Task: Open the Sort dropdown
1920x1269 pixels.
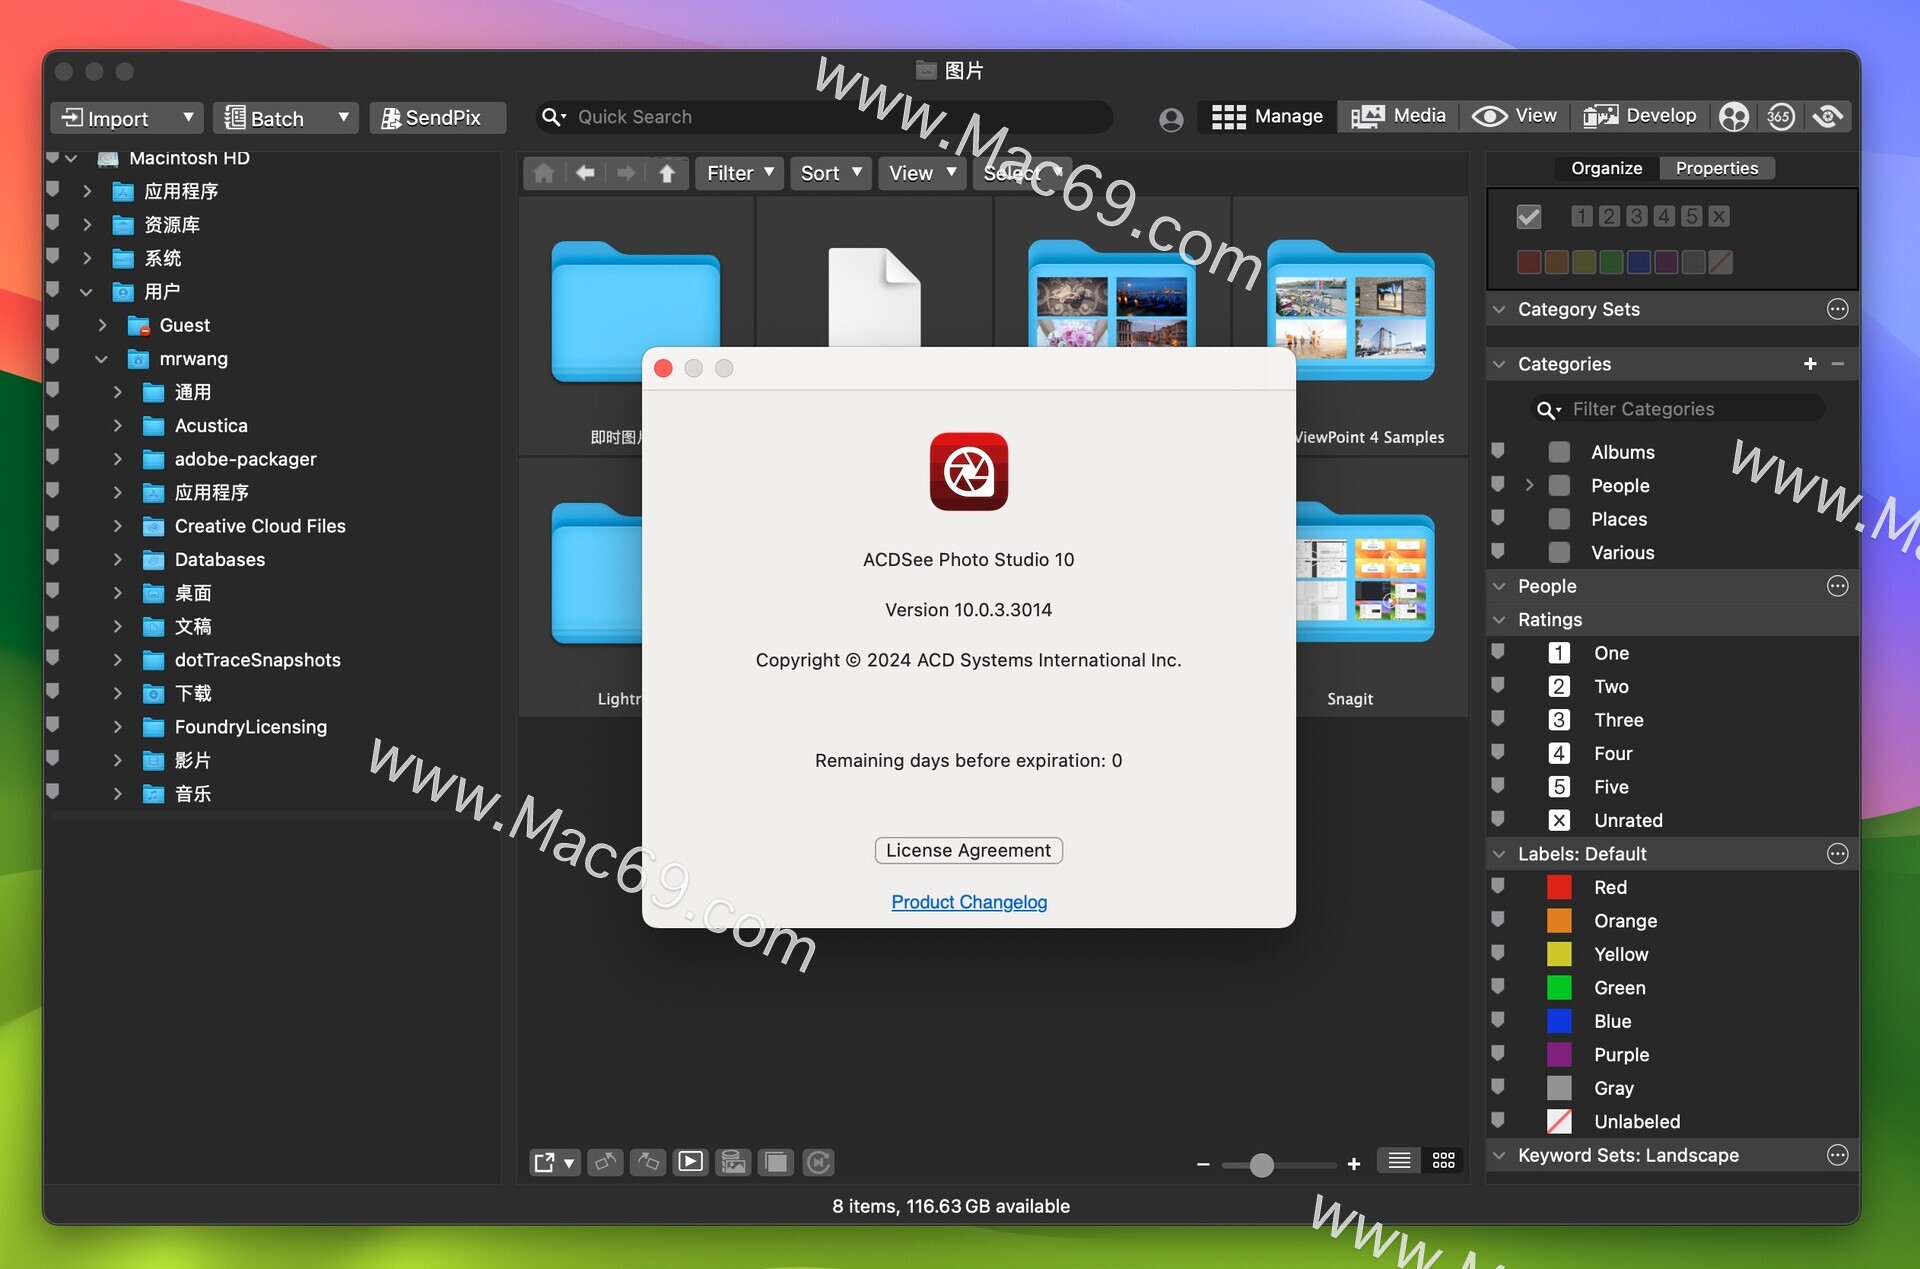Action: click(831, 173)
